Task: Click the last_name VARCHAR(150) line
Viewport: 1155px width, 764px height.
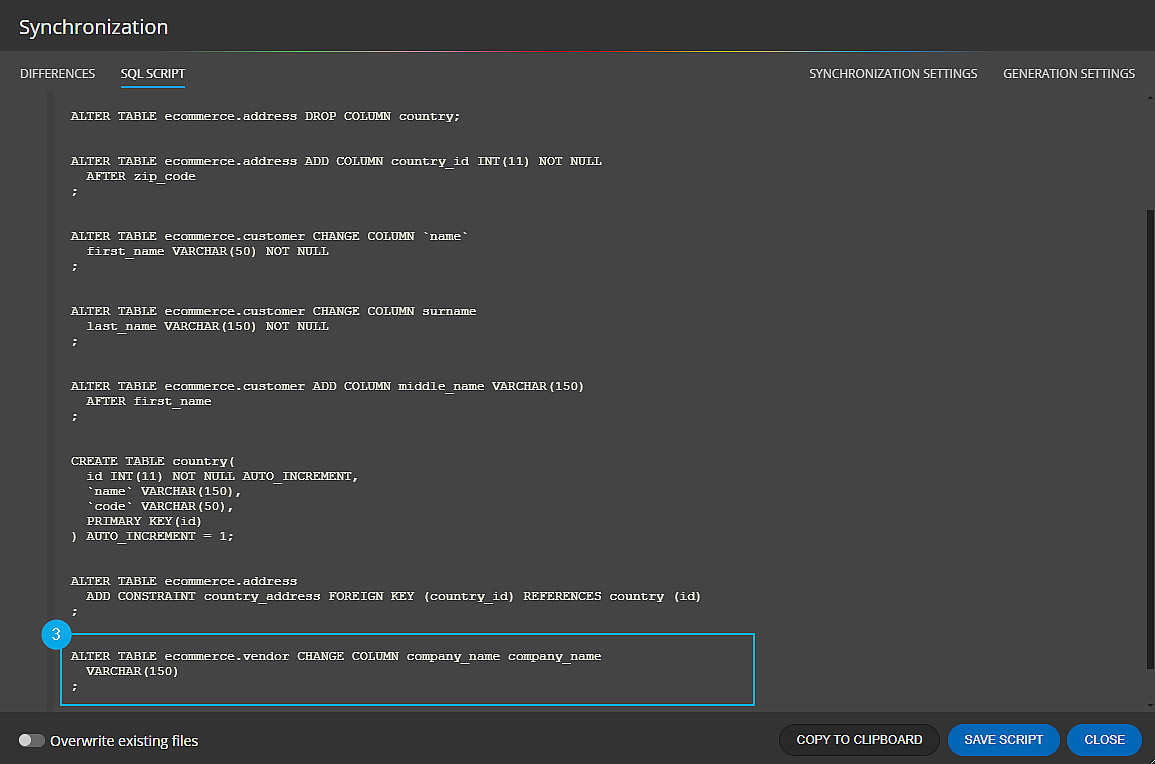Action: (x=208, y=326)
